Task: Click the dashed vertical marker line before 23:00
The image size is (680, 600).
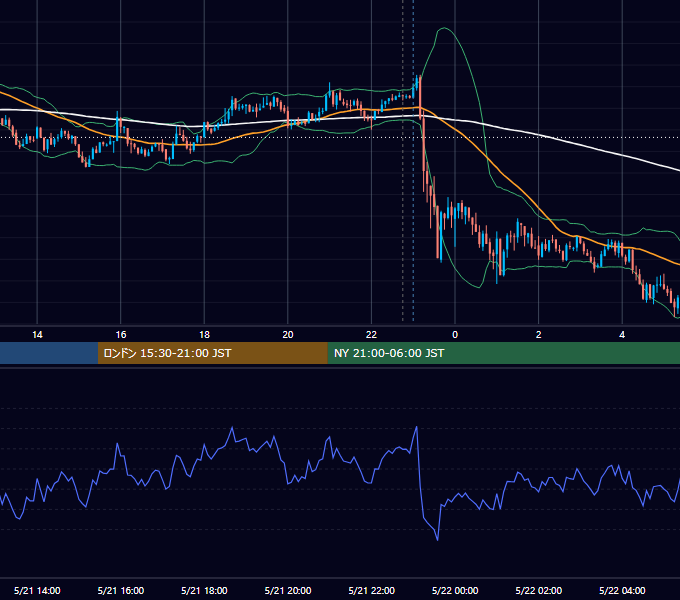Action: [403, 160]
